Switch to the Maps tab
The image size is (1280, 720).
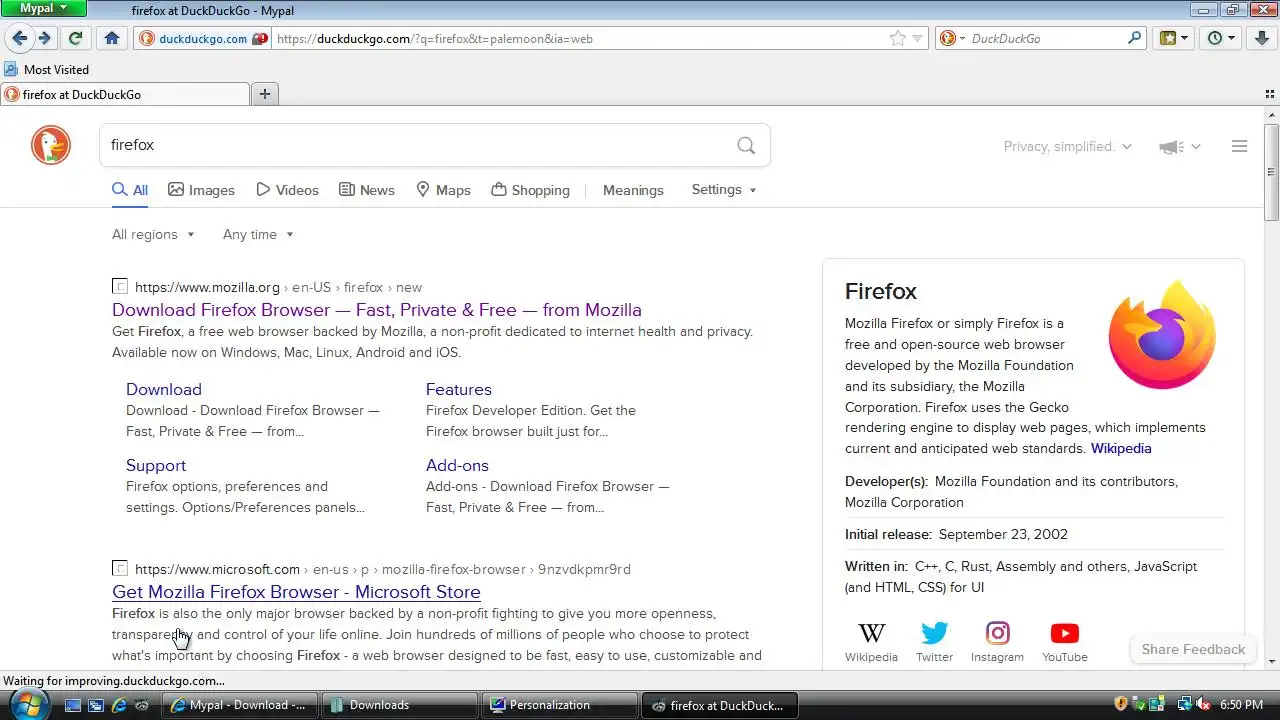[443, 190]
